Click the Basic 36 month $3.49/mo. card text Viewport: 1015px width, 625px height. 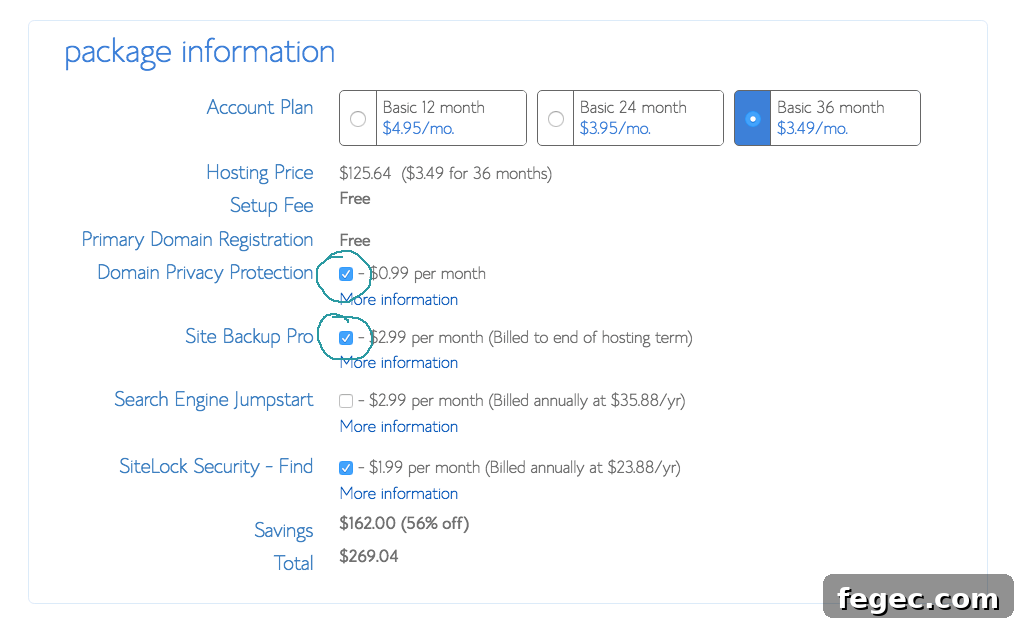831,118
